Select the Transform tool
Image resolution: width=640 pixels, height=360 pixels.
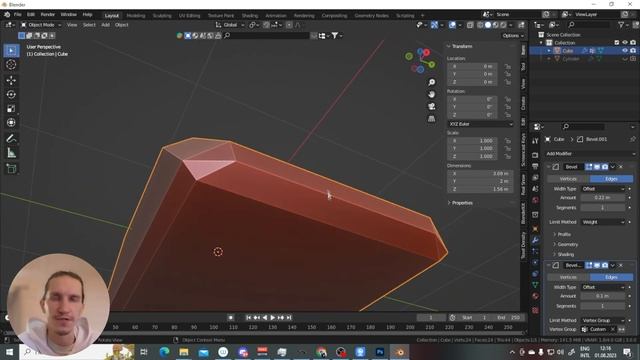[x=11, y=122]
